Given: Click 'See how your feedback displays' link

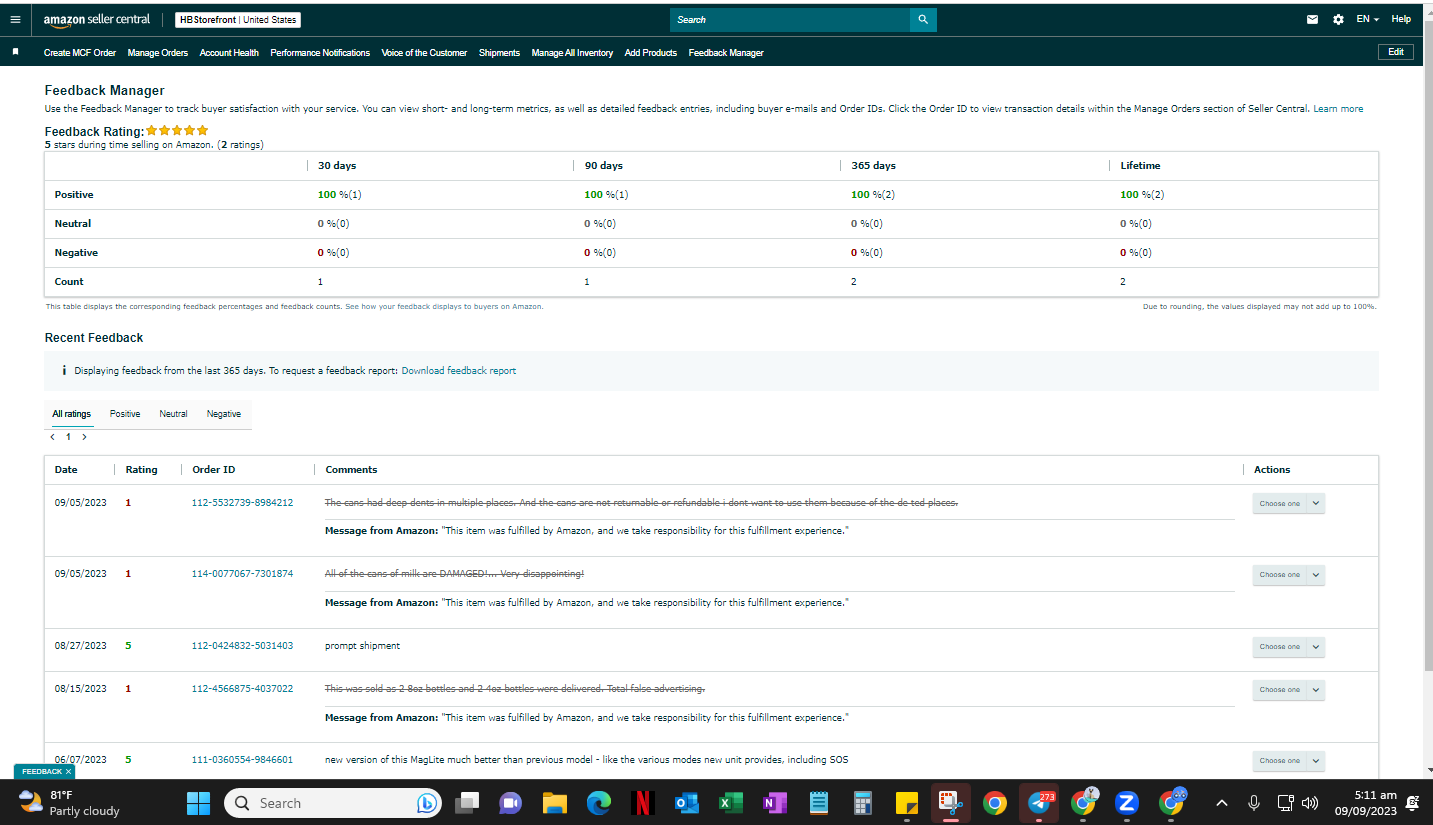Looking at the screenshot, I should tap(444, 307).
